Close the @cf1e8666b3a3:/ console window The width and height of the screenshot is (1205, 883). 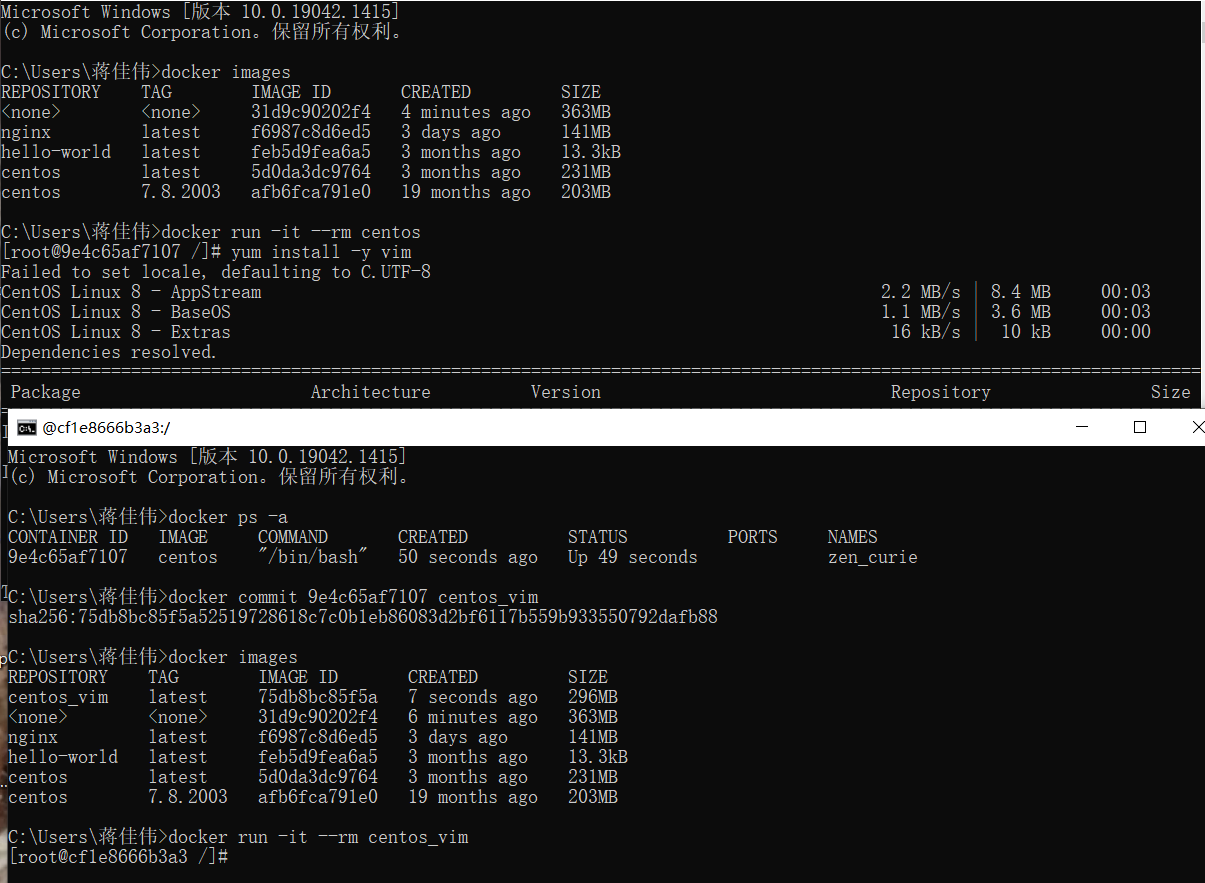[1198, 427]
